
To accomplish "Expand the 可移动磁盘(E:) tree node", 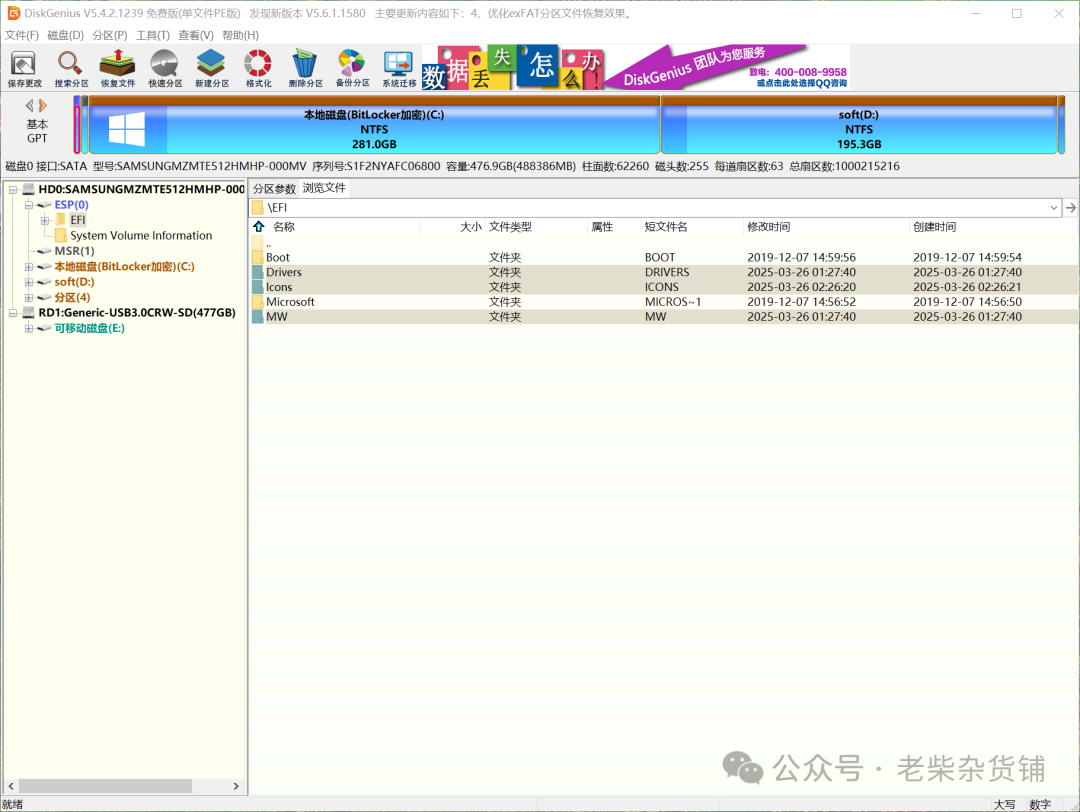I will 29,329.
